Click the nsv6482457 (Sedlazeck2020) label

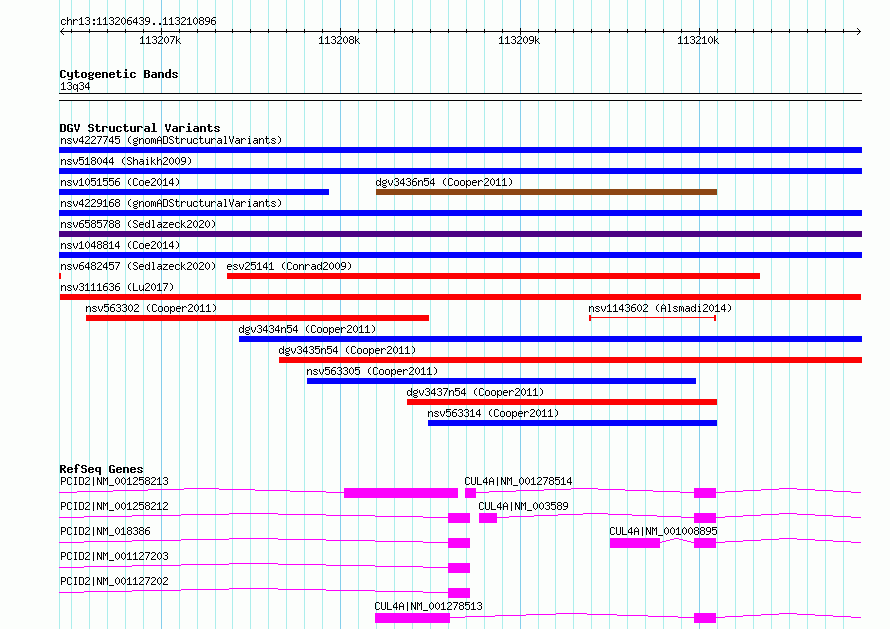click(x=138, y=266)
